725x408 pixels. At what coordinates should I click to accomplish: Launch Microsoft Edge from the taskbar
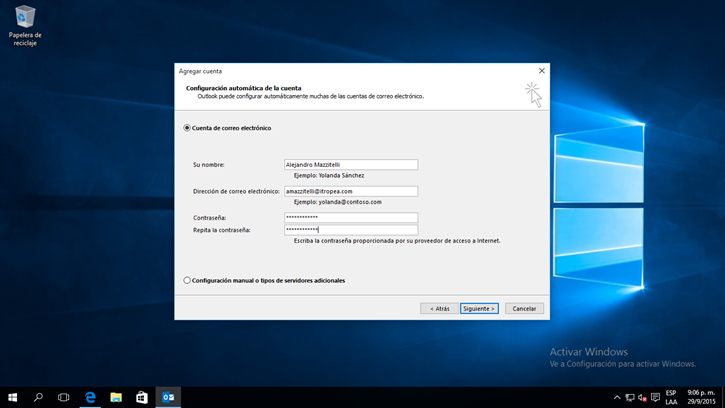[90, 397]
